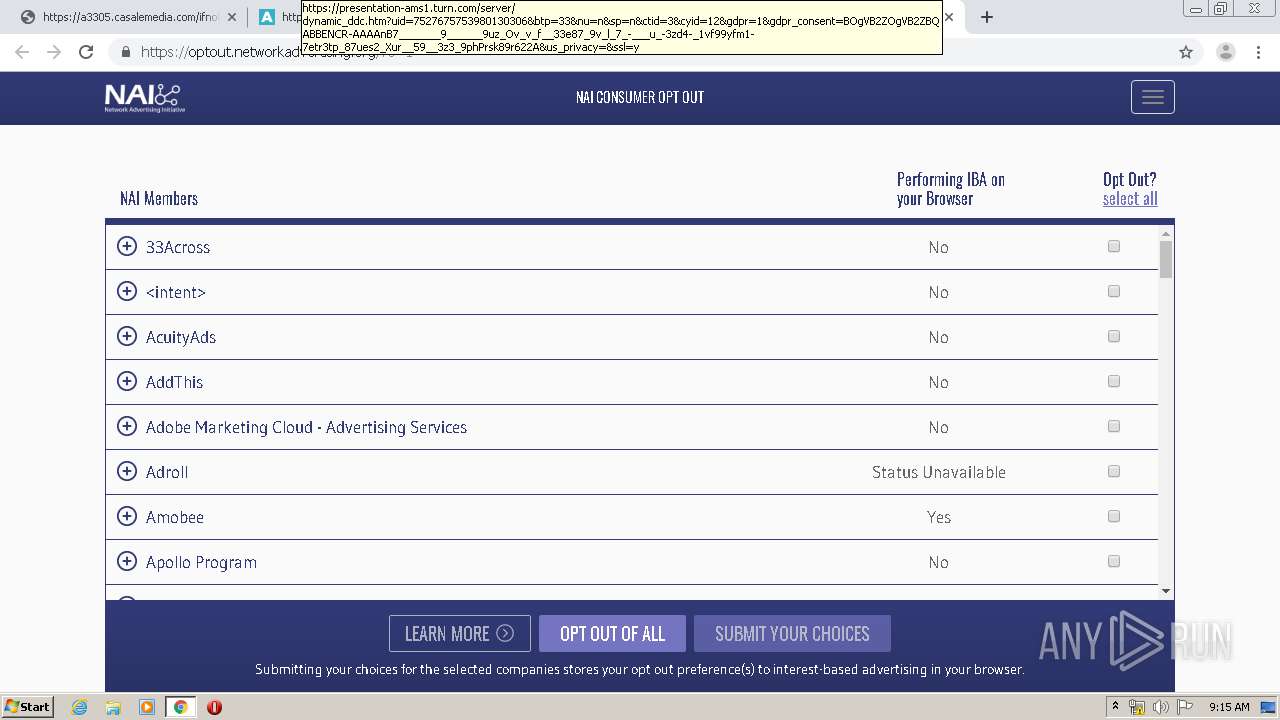Expand the 33Across member details
The width and height of the screenshot is (1280, 720).
click(127, 246)
